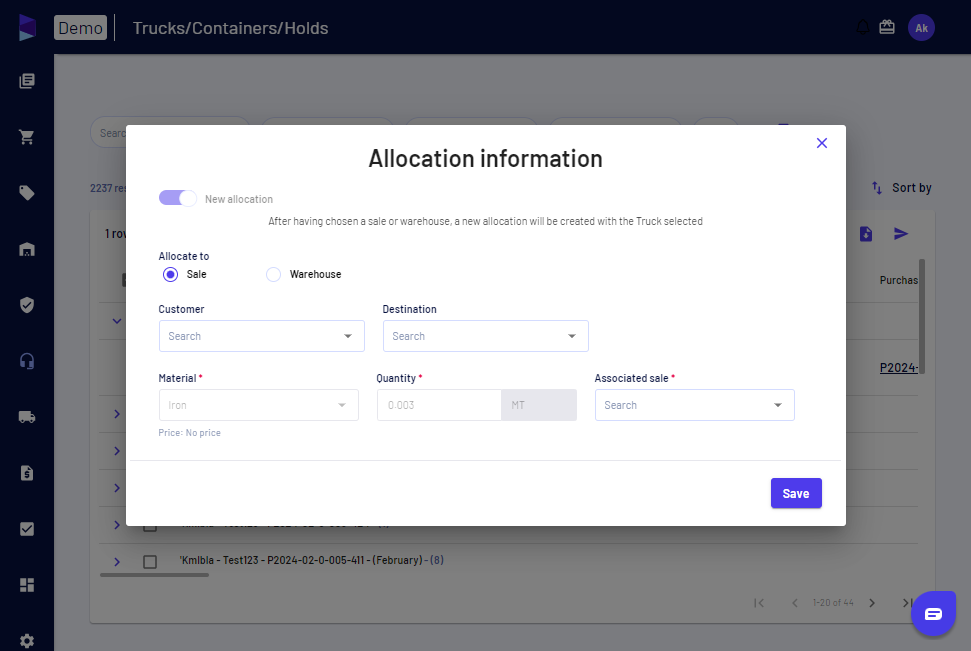Open the chat support bubble

pos(933,613)
